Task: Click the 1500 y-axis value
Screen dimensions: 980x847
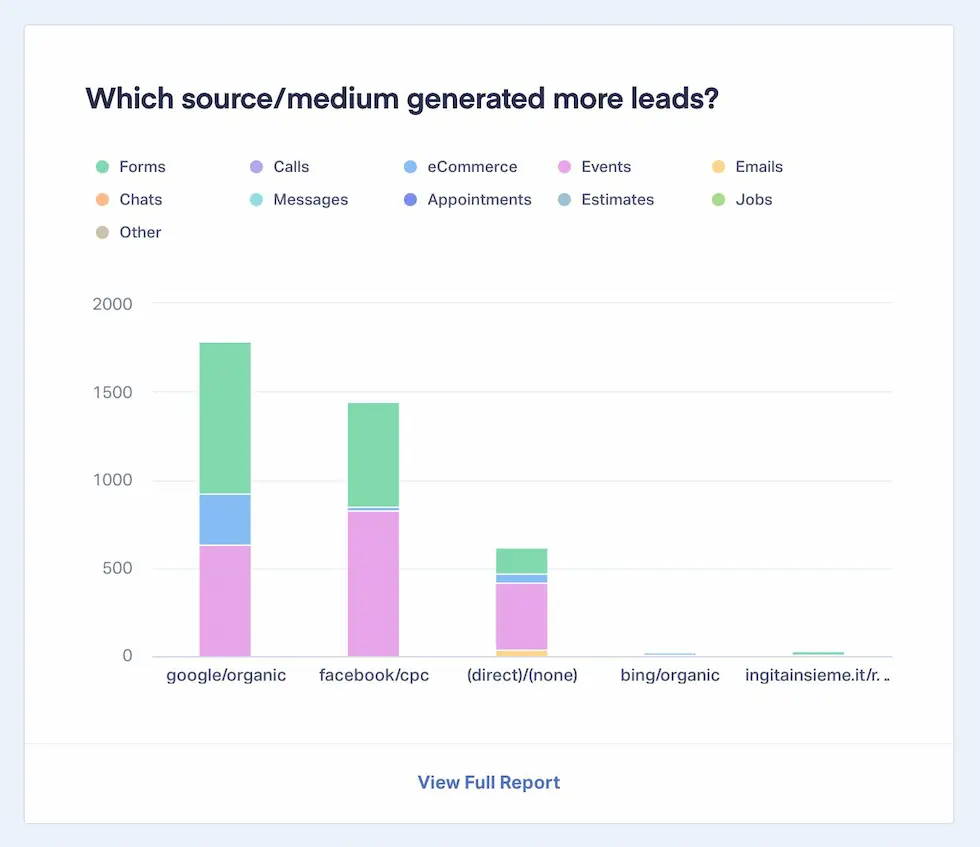Action: [112, 393]
